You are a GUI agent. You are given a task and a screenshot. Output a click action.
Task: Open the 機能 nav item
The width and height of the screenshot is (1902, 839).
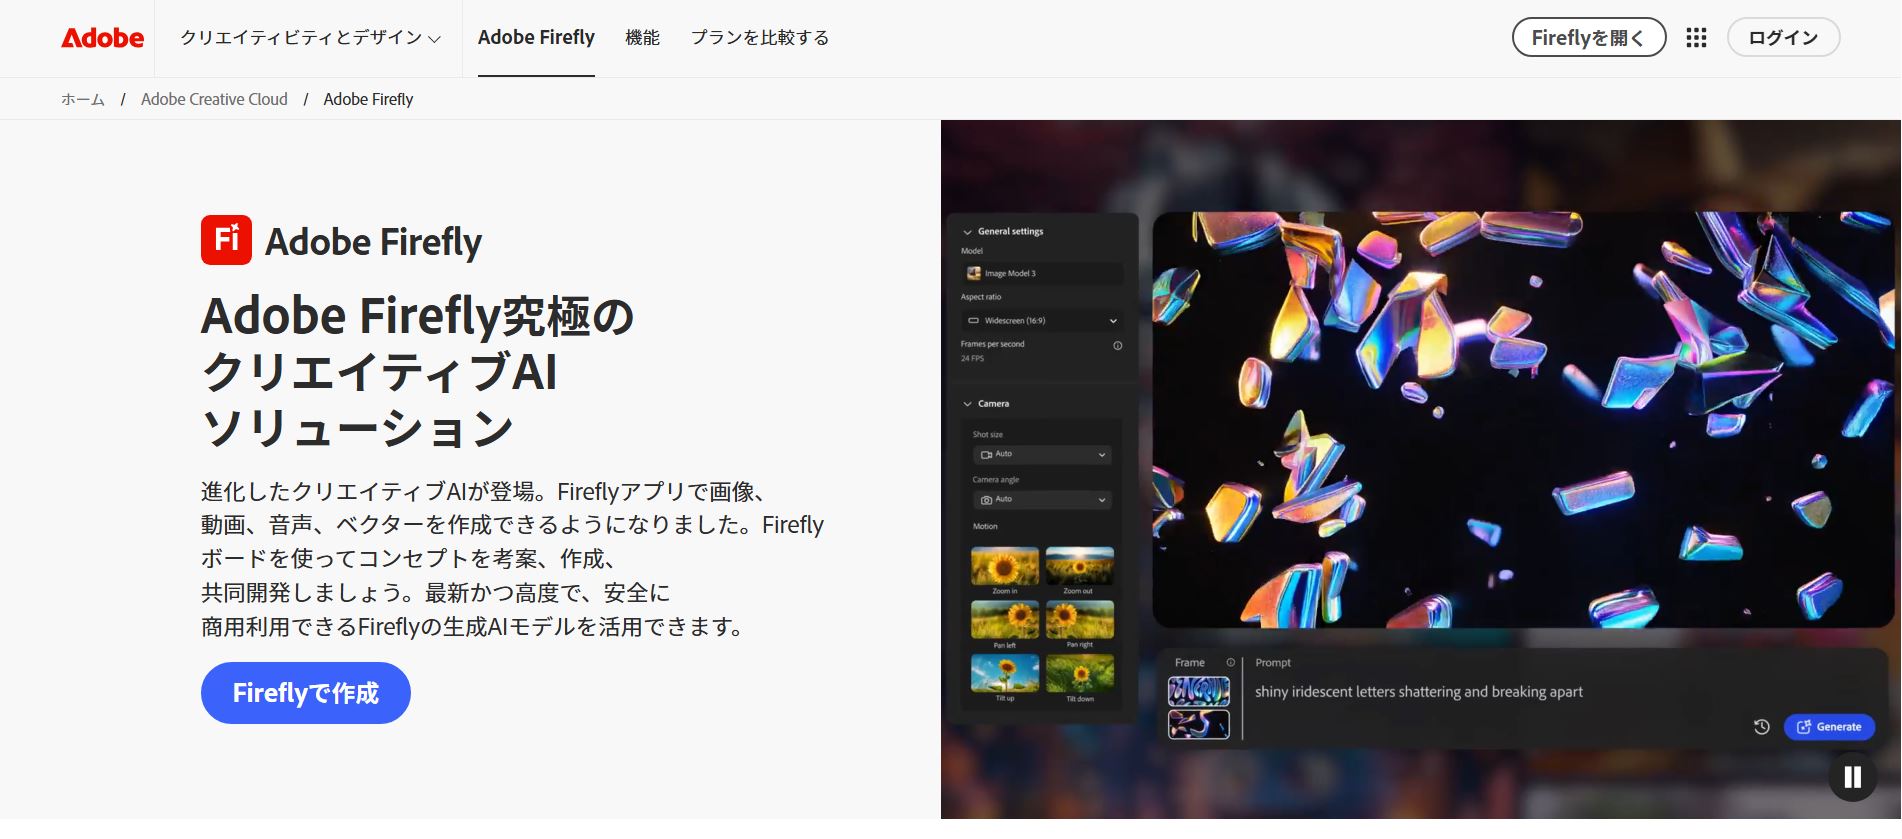pos(642,38)
